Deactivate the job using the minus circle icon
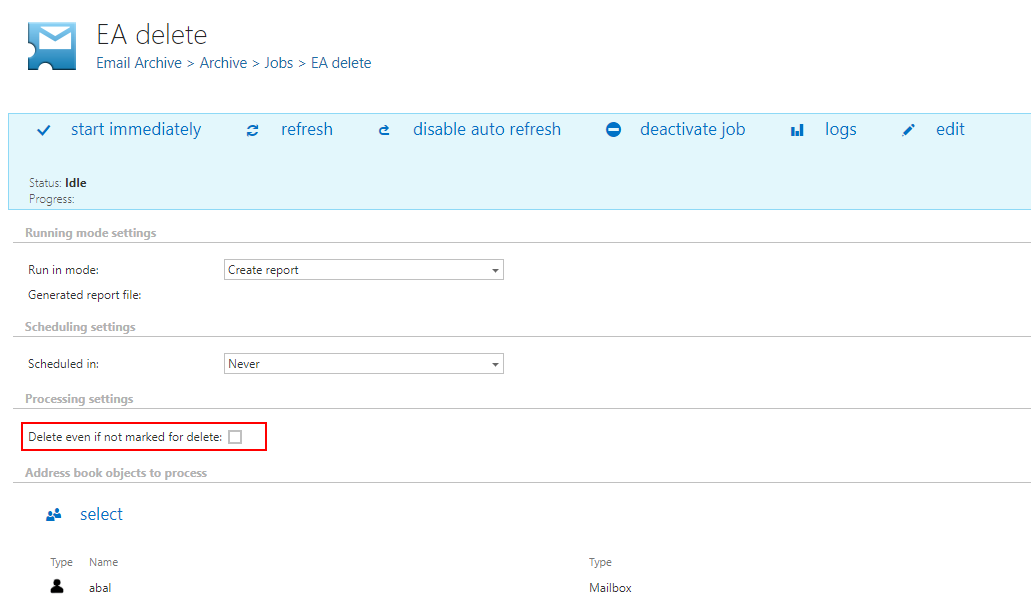The width and height of the screenshot is (1031, 613). click(613, 129)
